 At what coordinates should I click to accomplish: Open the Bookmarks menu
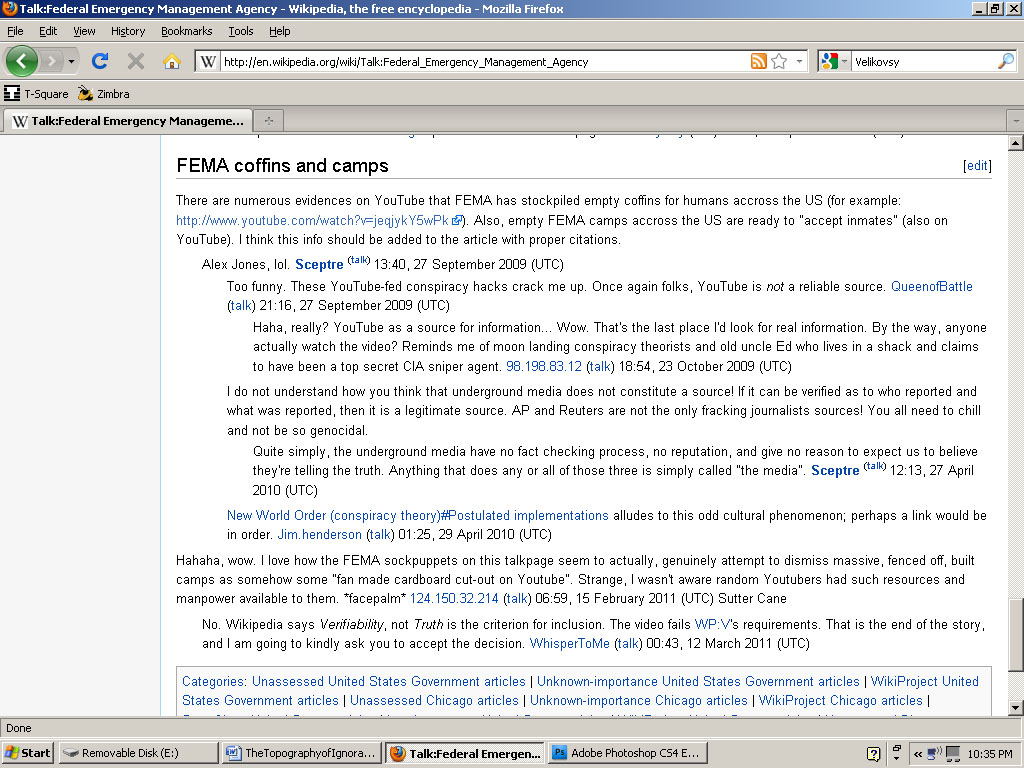186,31
